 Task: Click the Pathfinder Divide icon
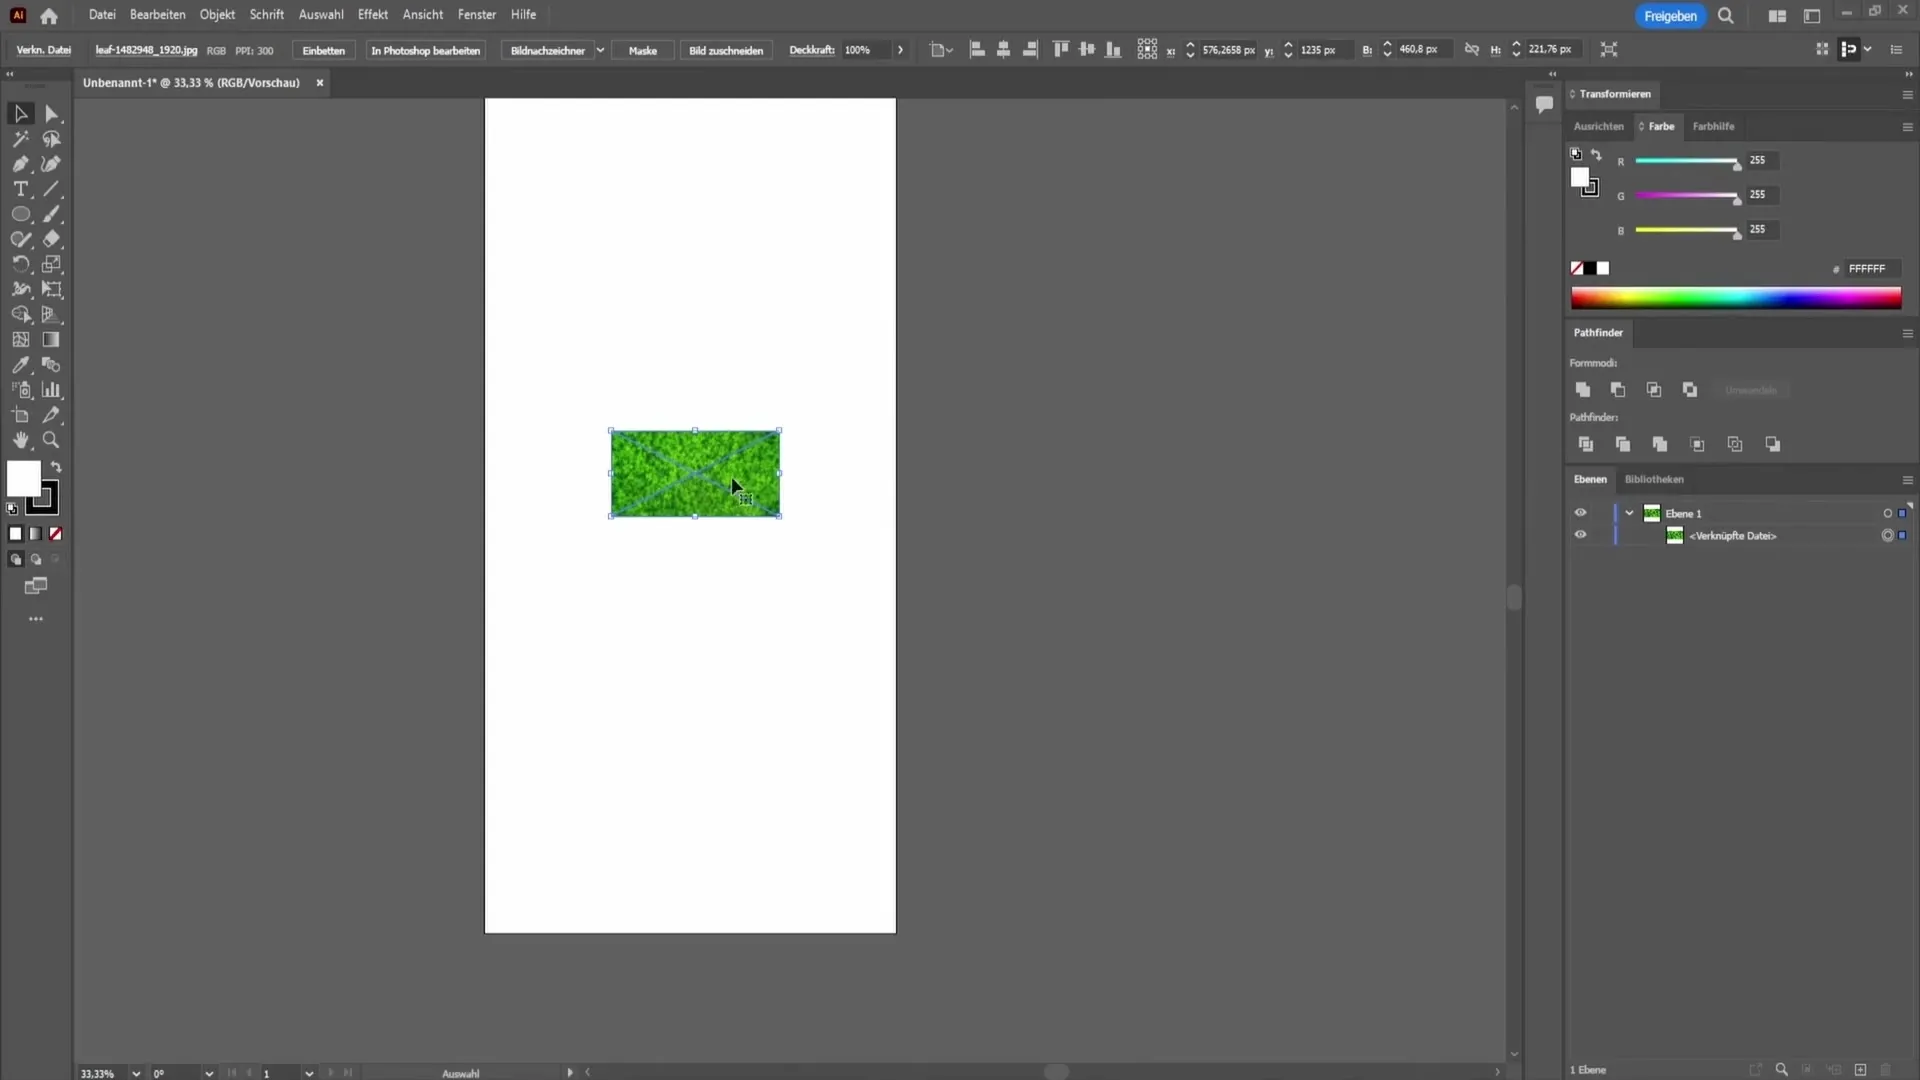(x=1585, y=444)
